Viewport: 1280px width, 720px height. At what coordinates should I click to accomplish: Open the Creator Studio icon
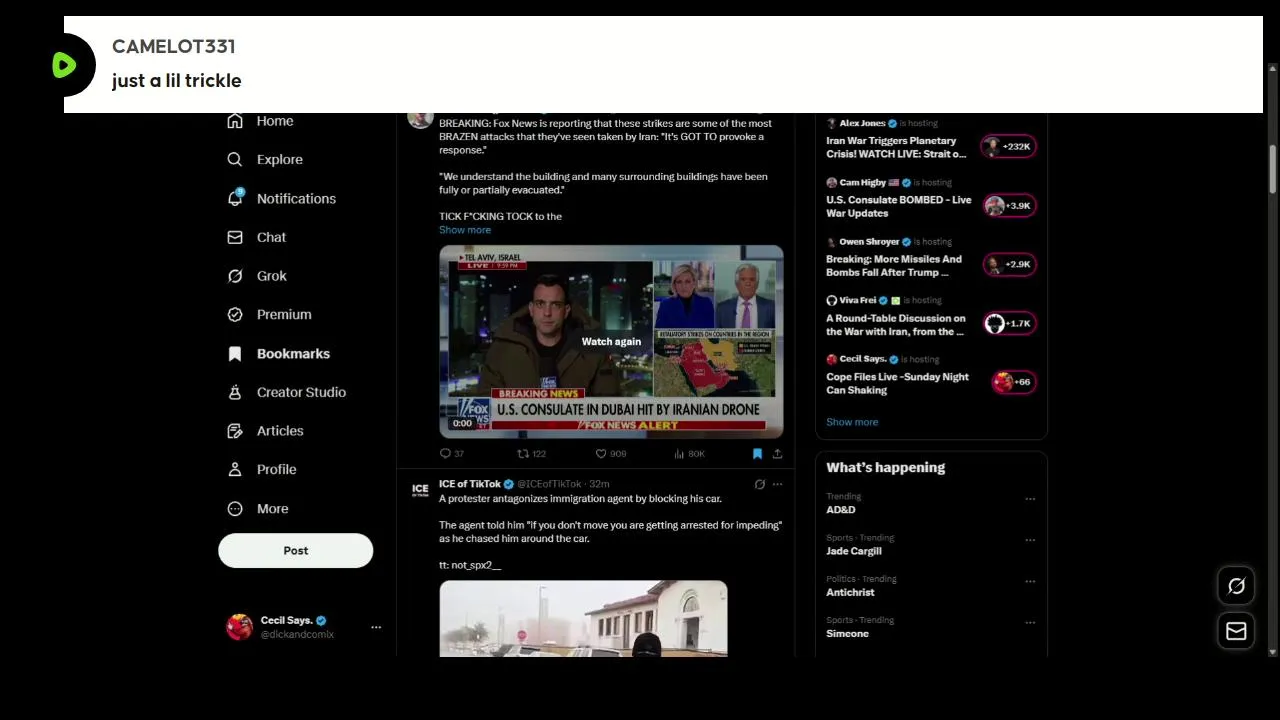[235, 392]
